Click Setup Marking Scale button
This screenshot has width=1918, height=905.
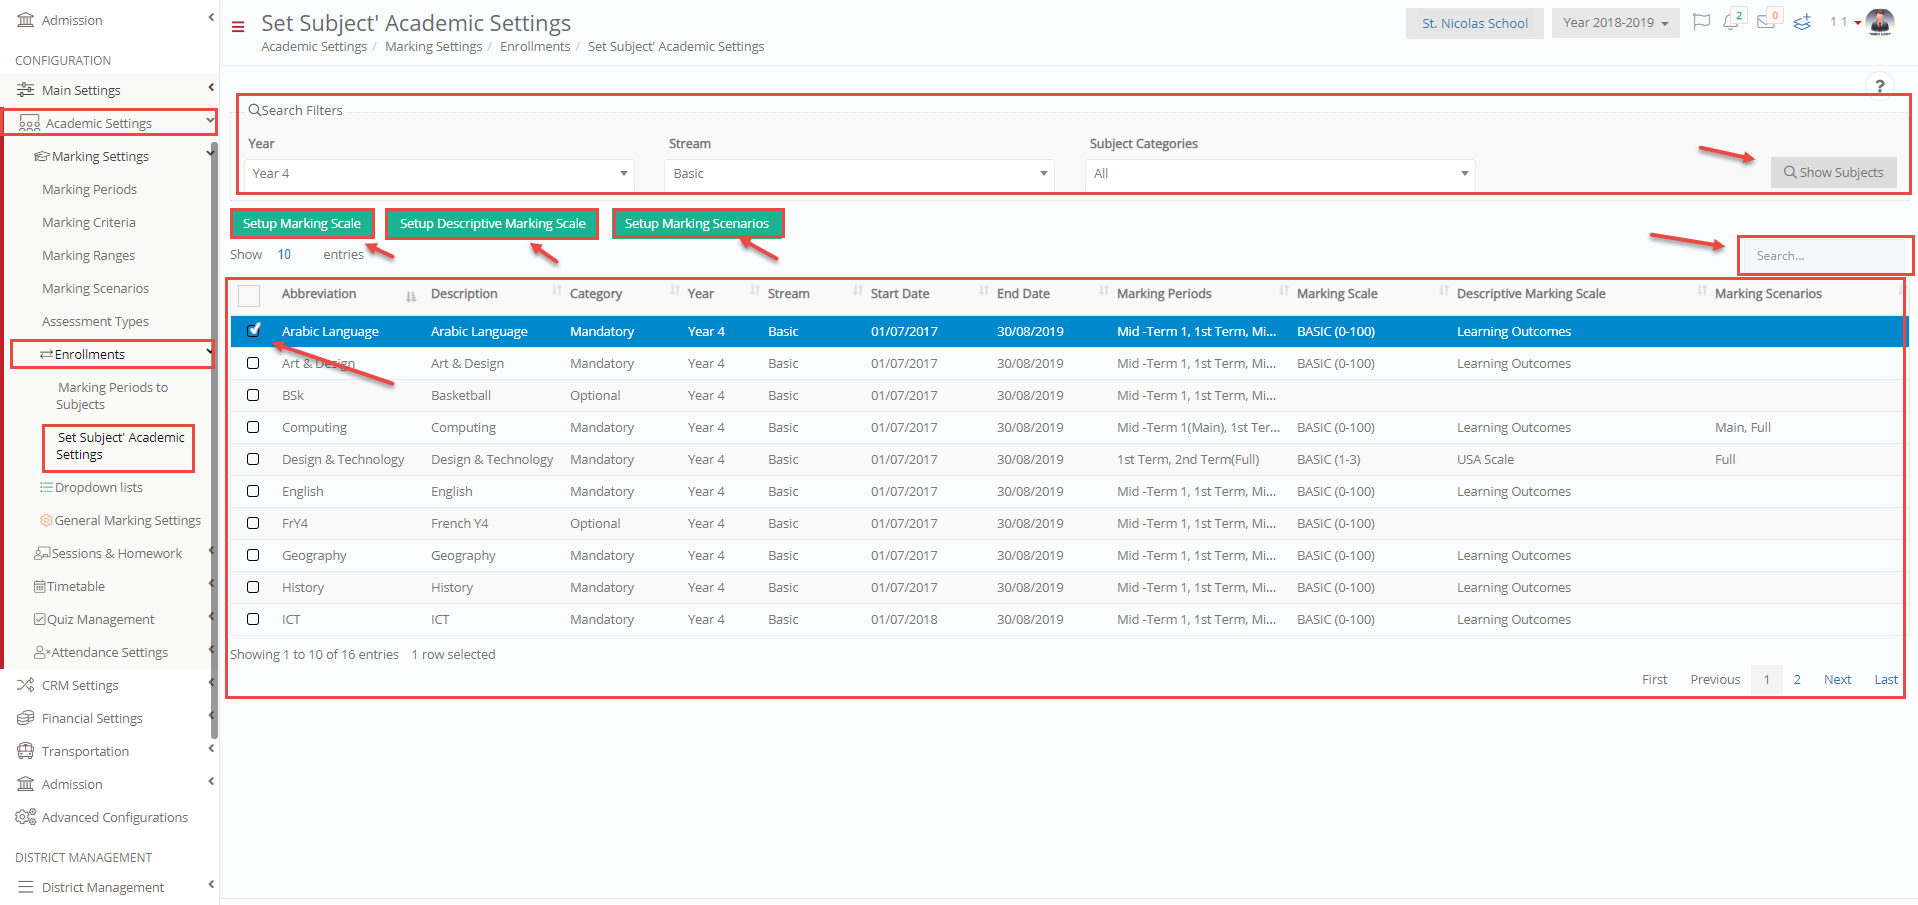click(x=302, y=223)
